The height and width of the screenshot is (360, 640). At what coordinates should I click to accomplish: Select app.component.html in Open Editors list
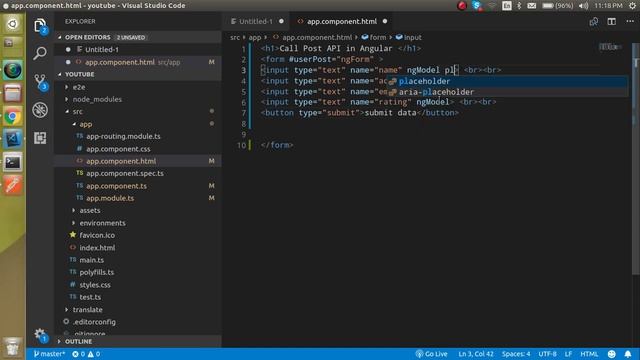138,62
